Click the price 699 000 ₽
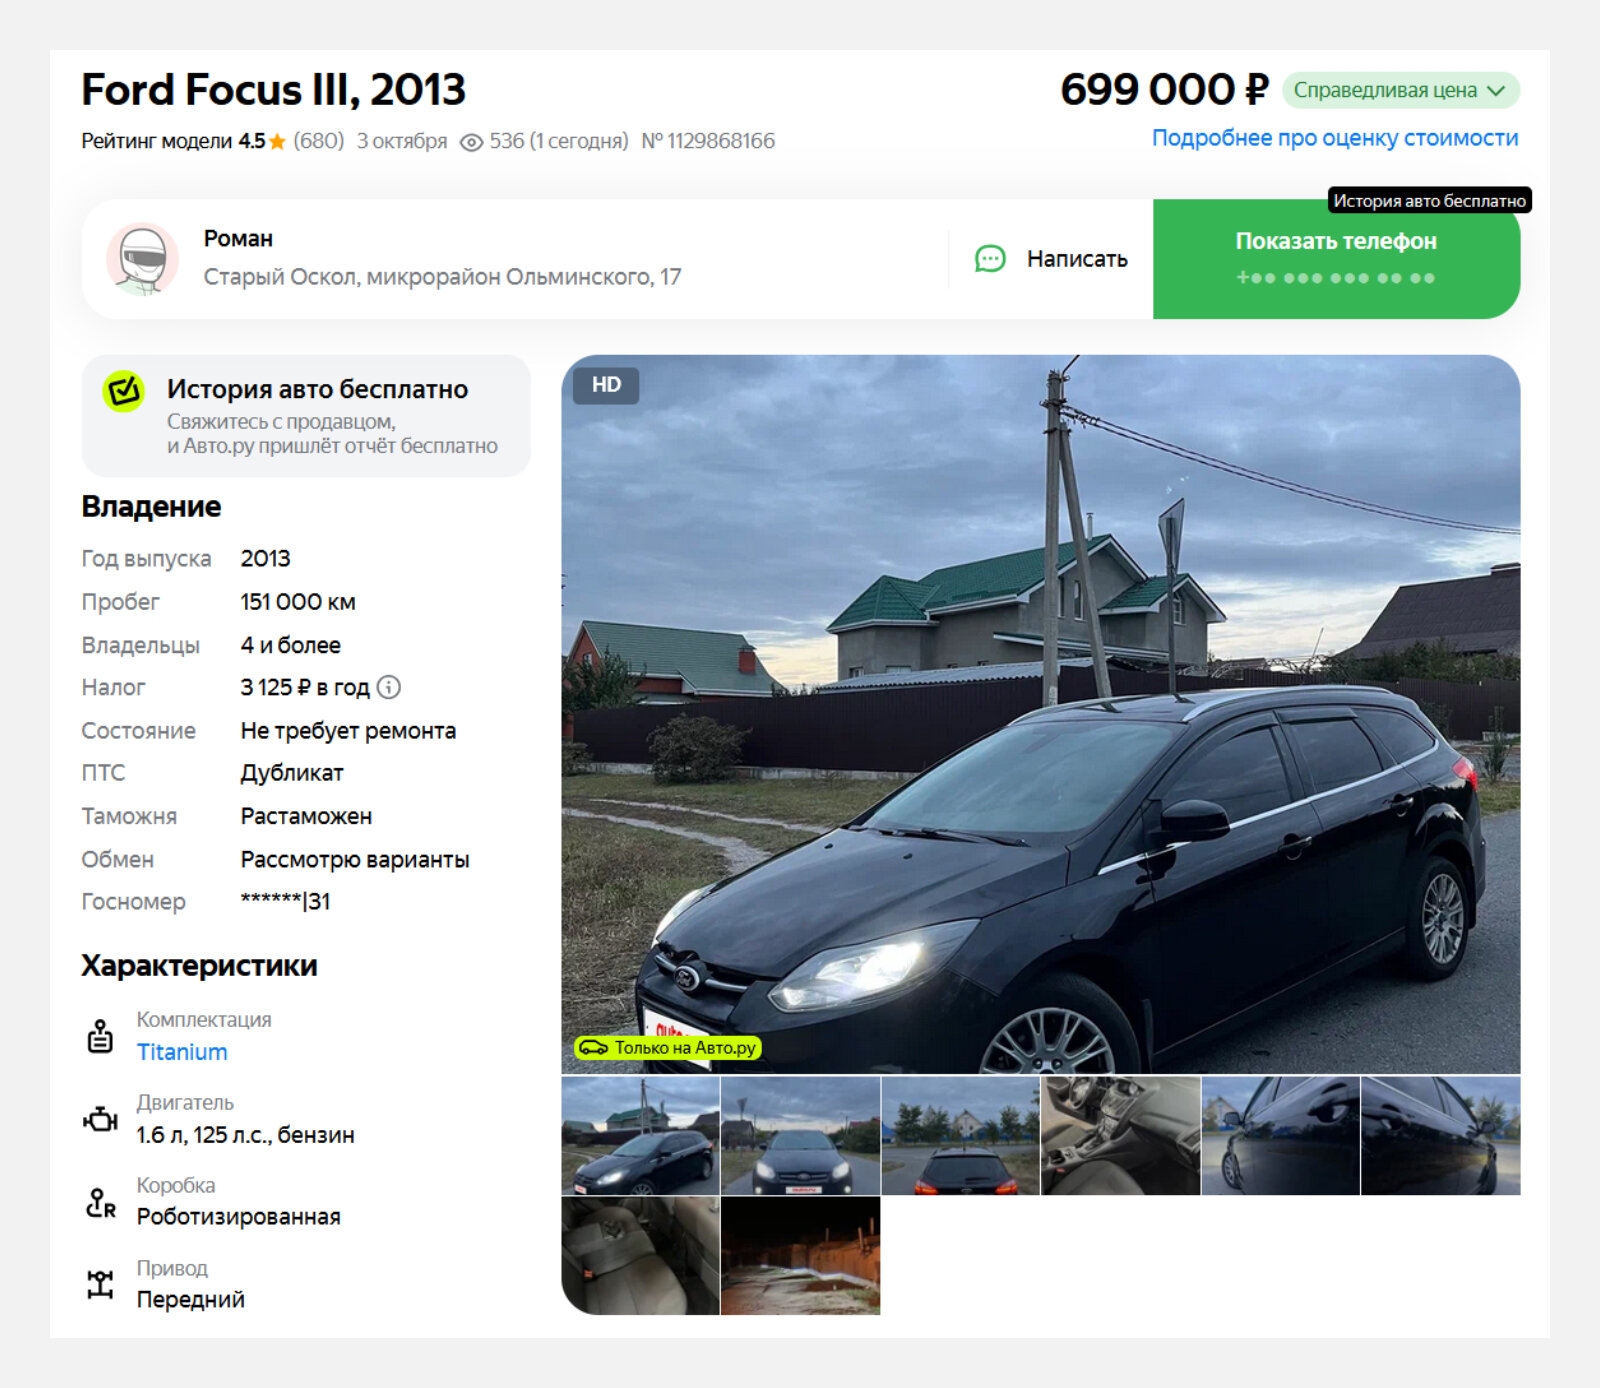The image size is (1600, 1388). (x=1164, y=90)
